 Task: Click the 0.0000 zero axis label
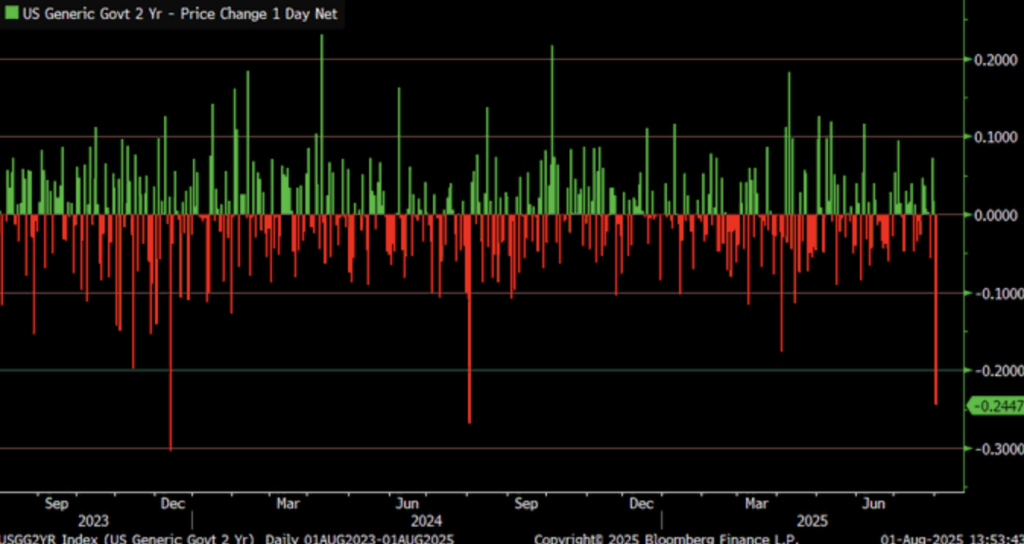(996, 214)
